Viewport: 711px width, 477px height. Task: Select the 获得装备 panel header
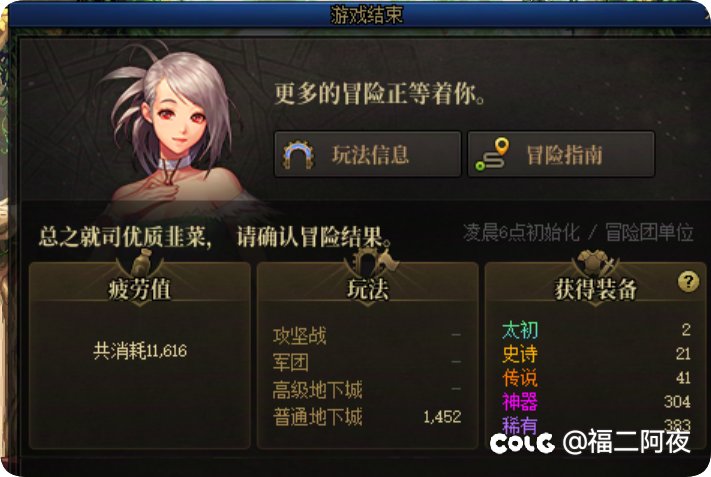[x=595, y=289]
